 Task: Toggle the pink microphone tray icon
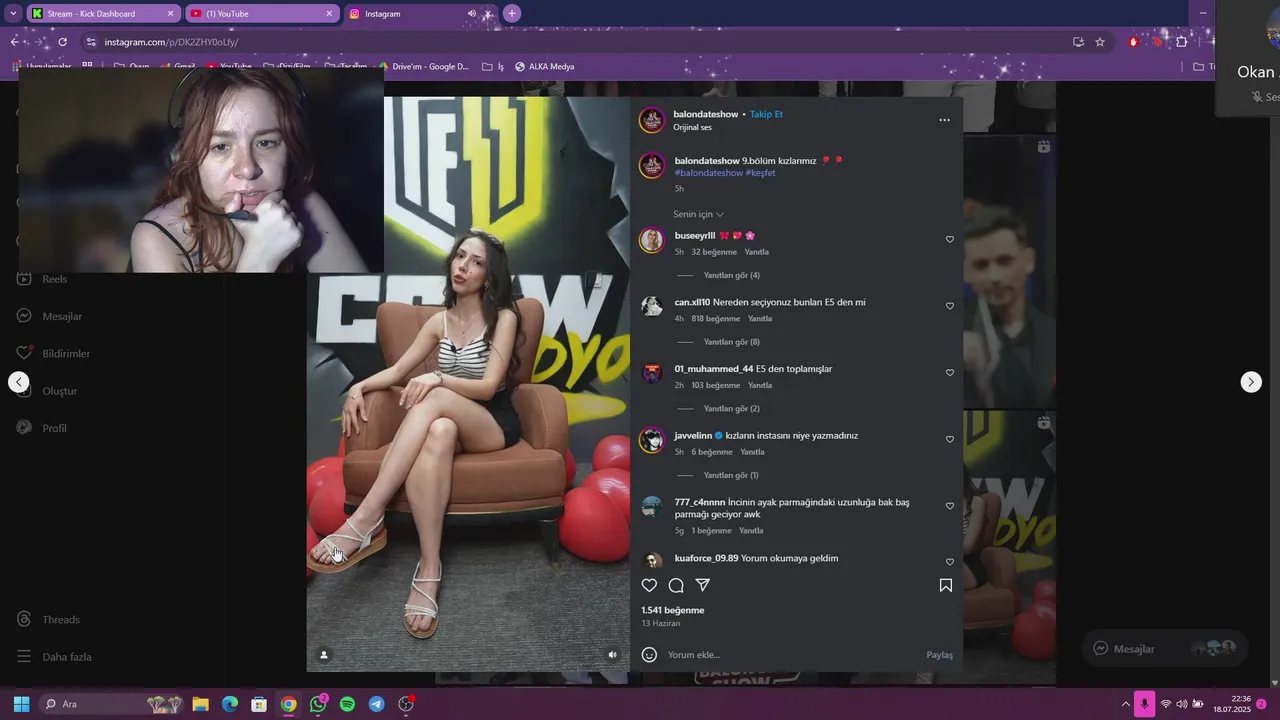(x=1144, y=704)
